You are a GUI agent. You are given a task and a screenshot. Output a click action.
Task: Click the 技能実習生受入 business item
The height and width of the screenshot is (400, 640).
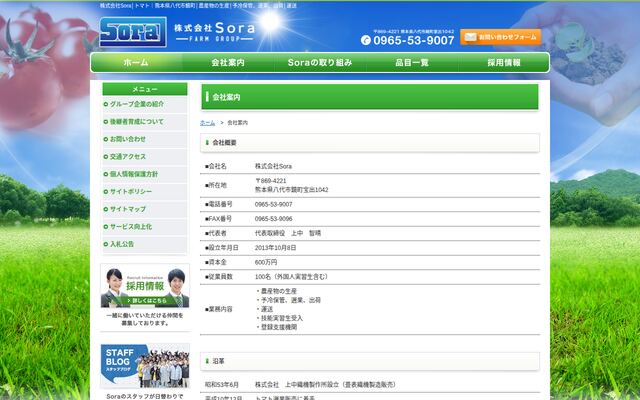click(280, 318)
